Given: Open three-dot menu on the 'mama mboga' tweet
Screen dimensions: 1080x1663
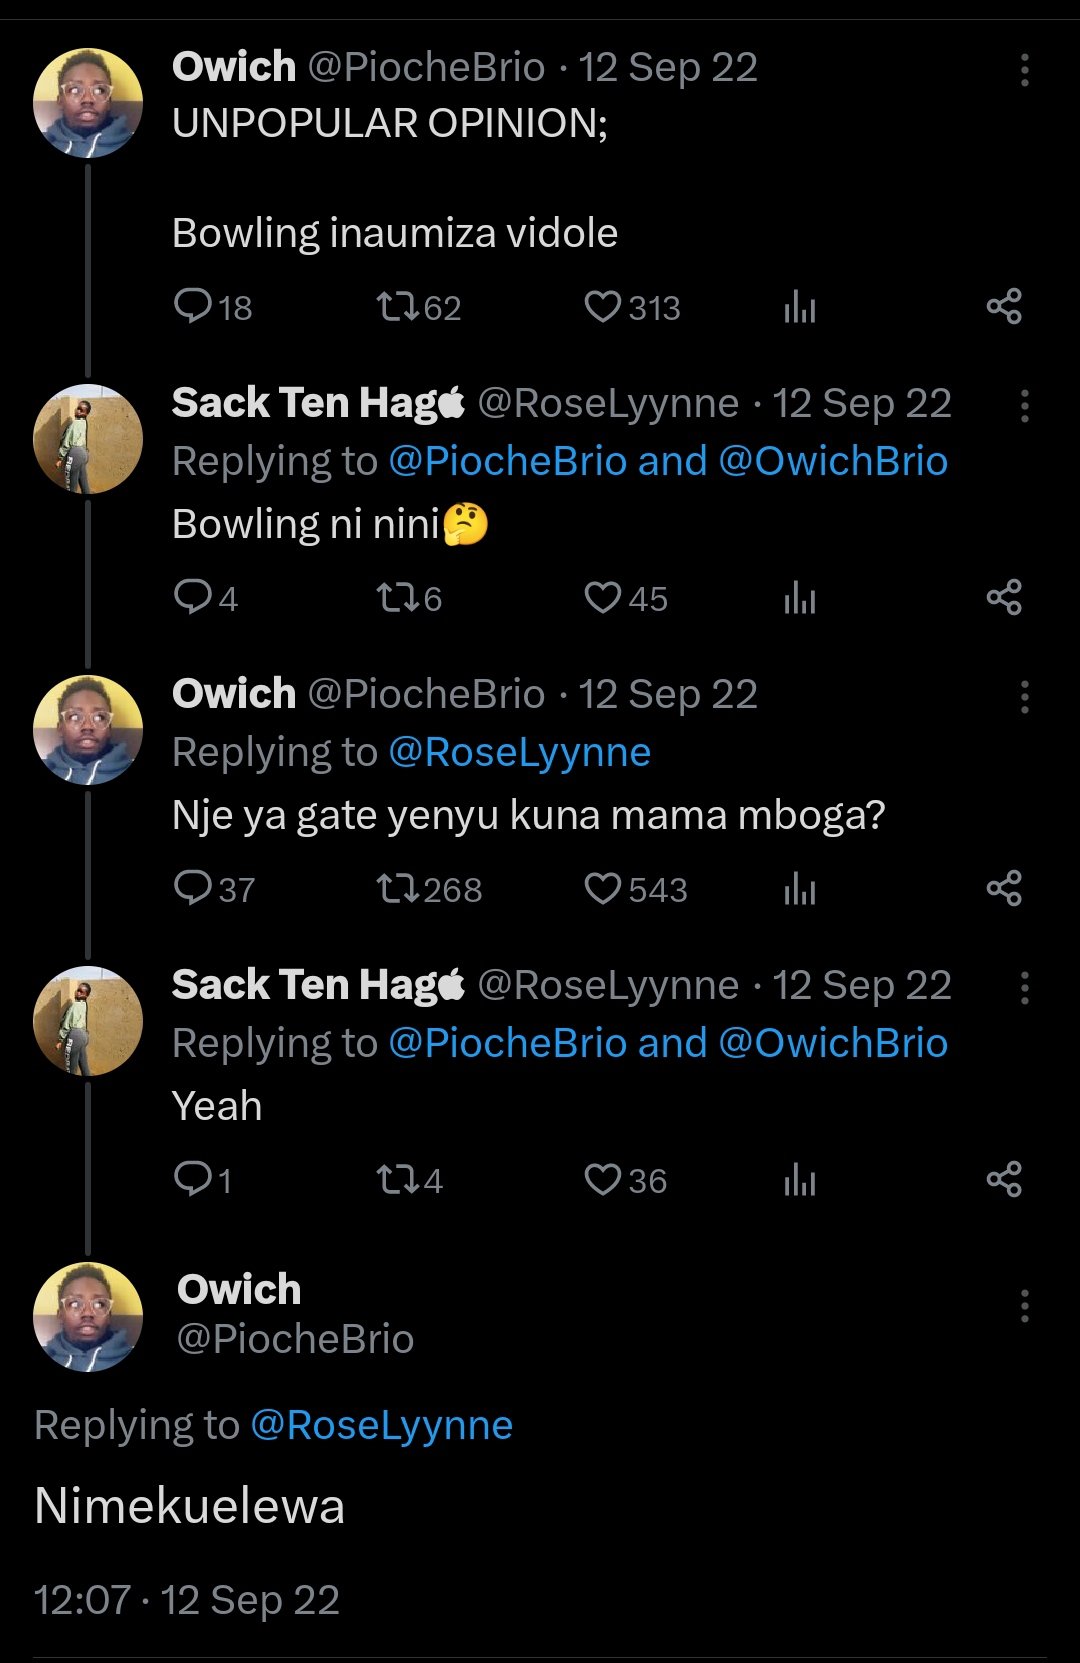Looking at the screenshot, I should 1024,697.
